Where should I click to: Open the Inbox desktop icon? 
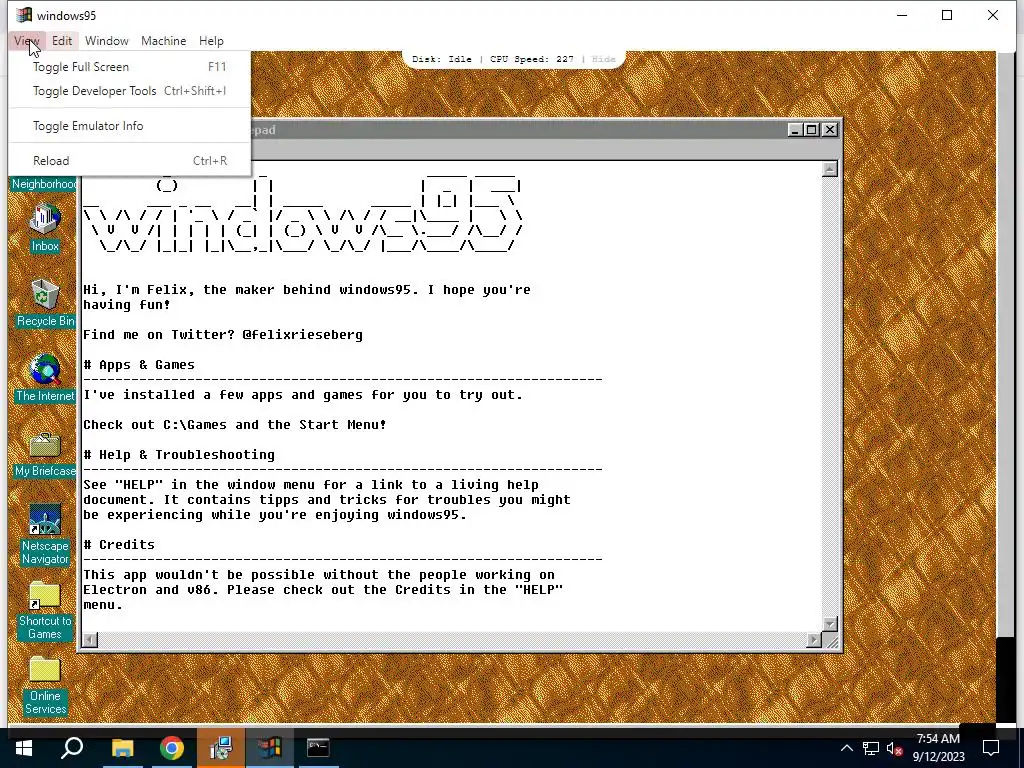tap(44, 227)
